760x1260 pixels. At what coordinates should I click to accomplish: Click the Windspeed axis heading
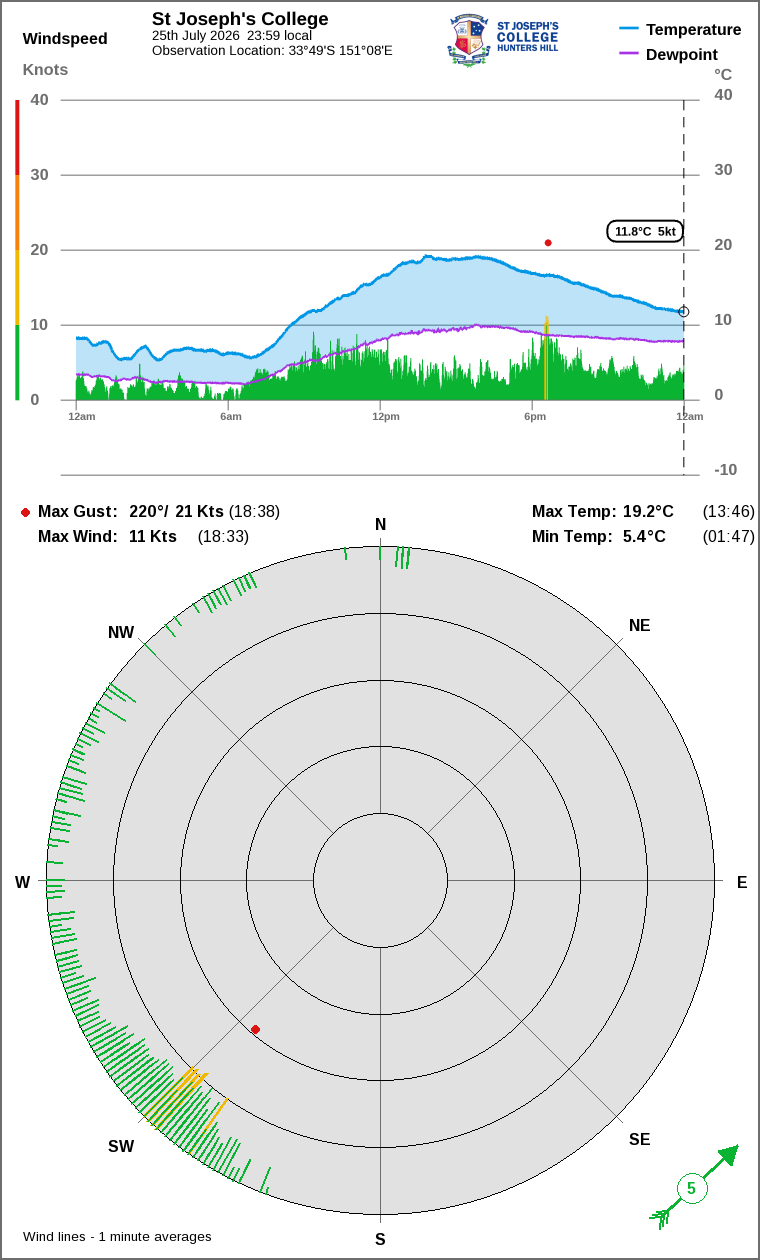click(x=65, y=39)
